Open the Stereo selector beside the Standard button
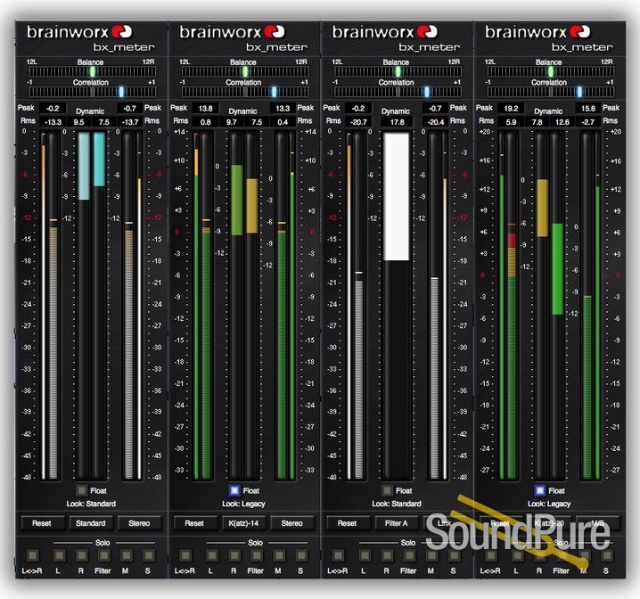Image resolution: width=640 pixels, height=599 pixels. click(139, 523)
